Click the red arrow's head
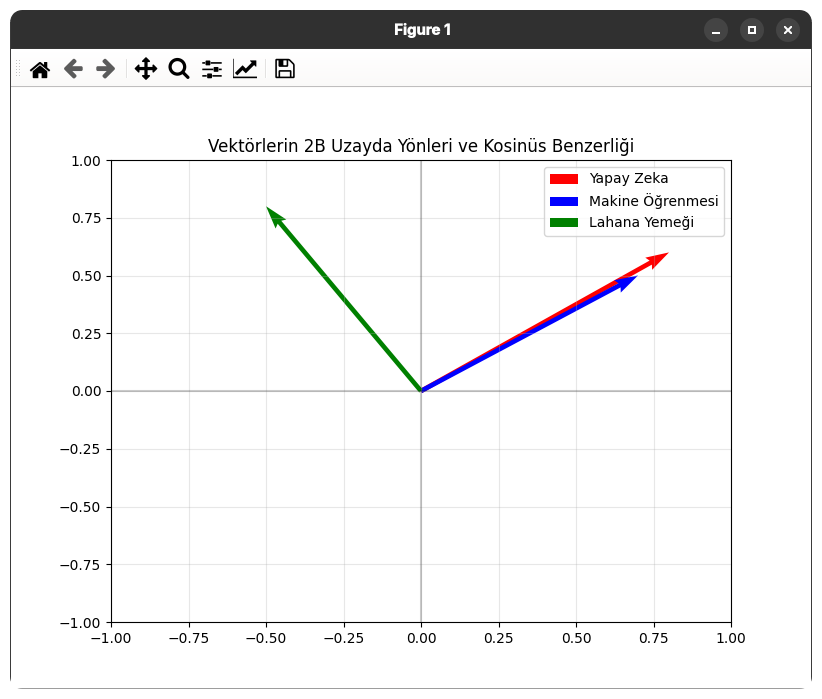 (660, 258)
